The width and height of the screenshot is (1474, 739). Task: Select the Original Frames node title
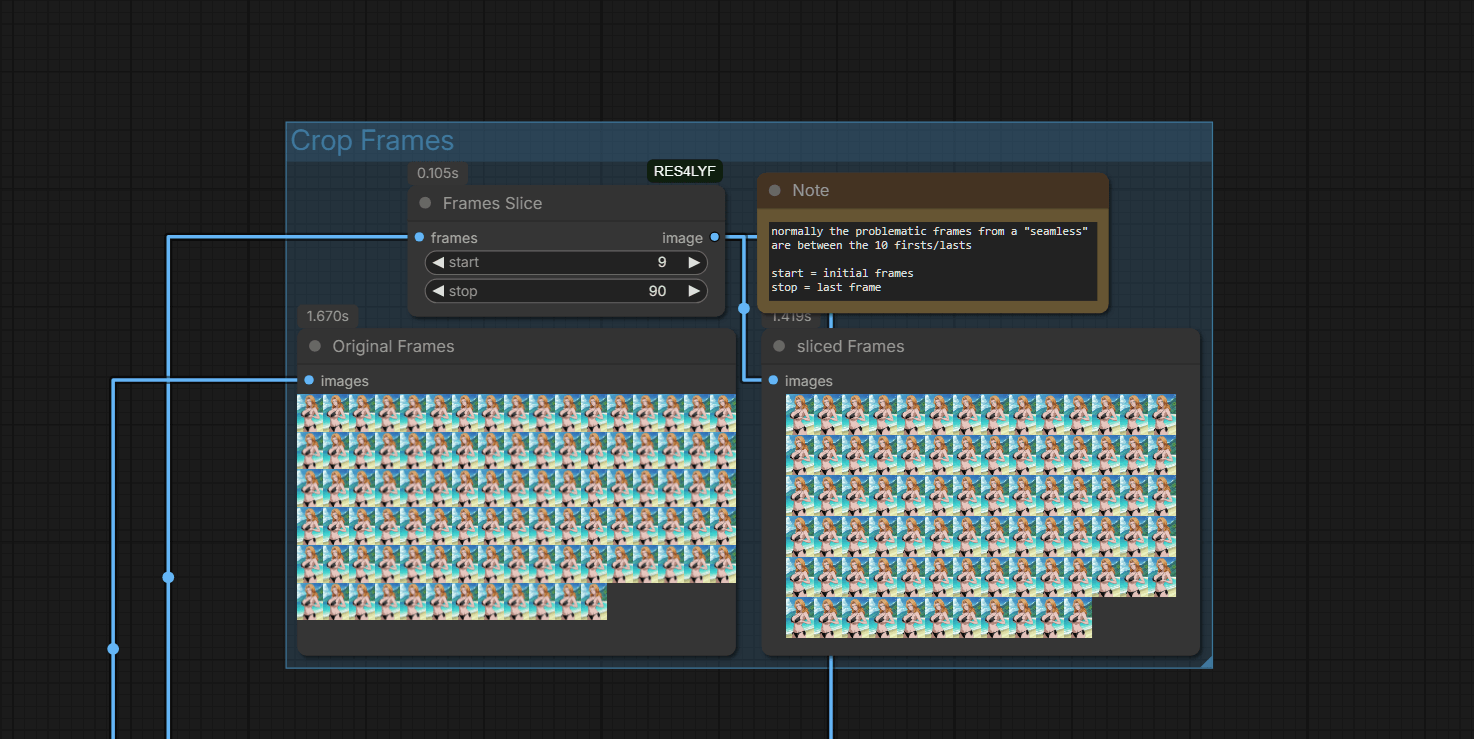[393, 346]
